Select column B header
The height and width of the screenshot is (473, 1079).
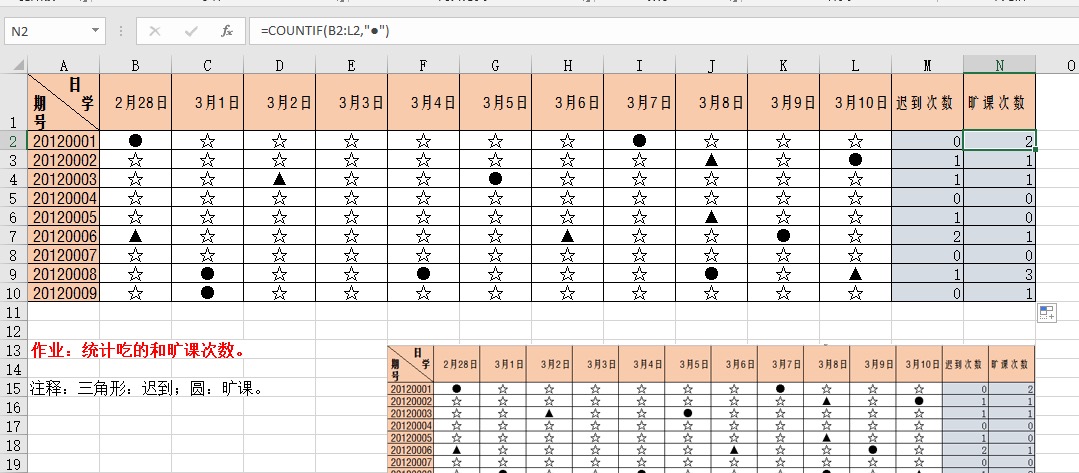(x=136, y=65)
